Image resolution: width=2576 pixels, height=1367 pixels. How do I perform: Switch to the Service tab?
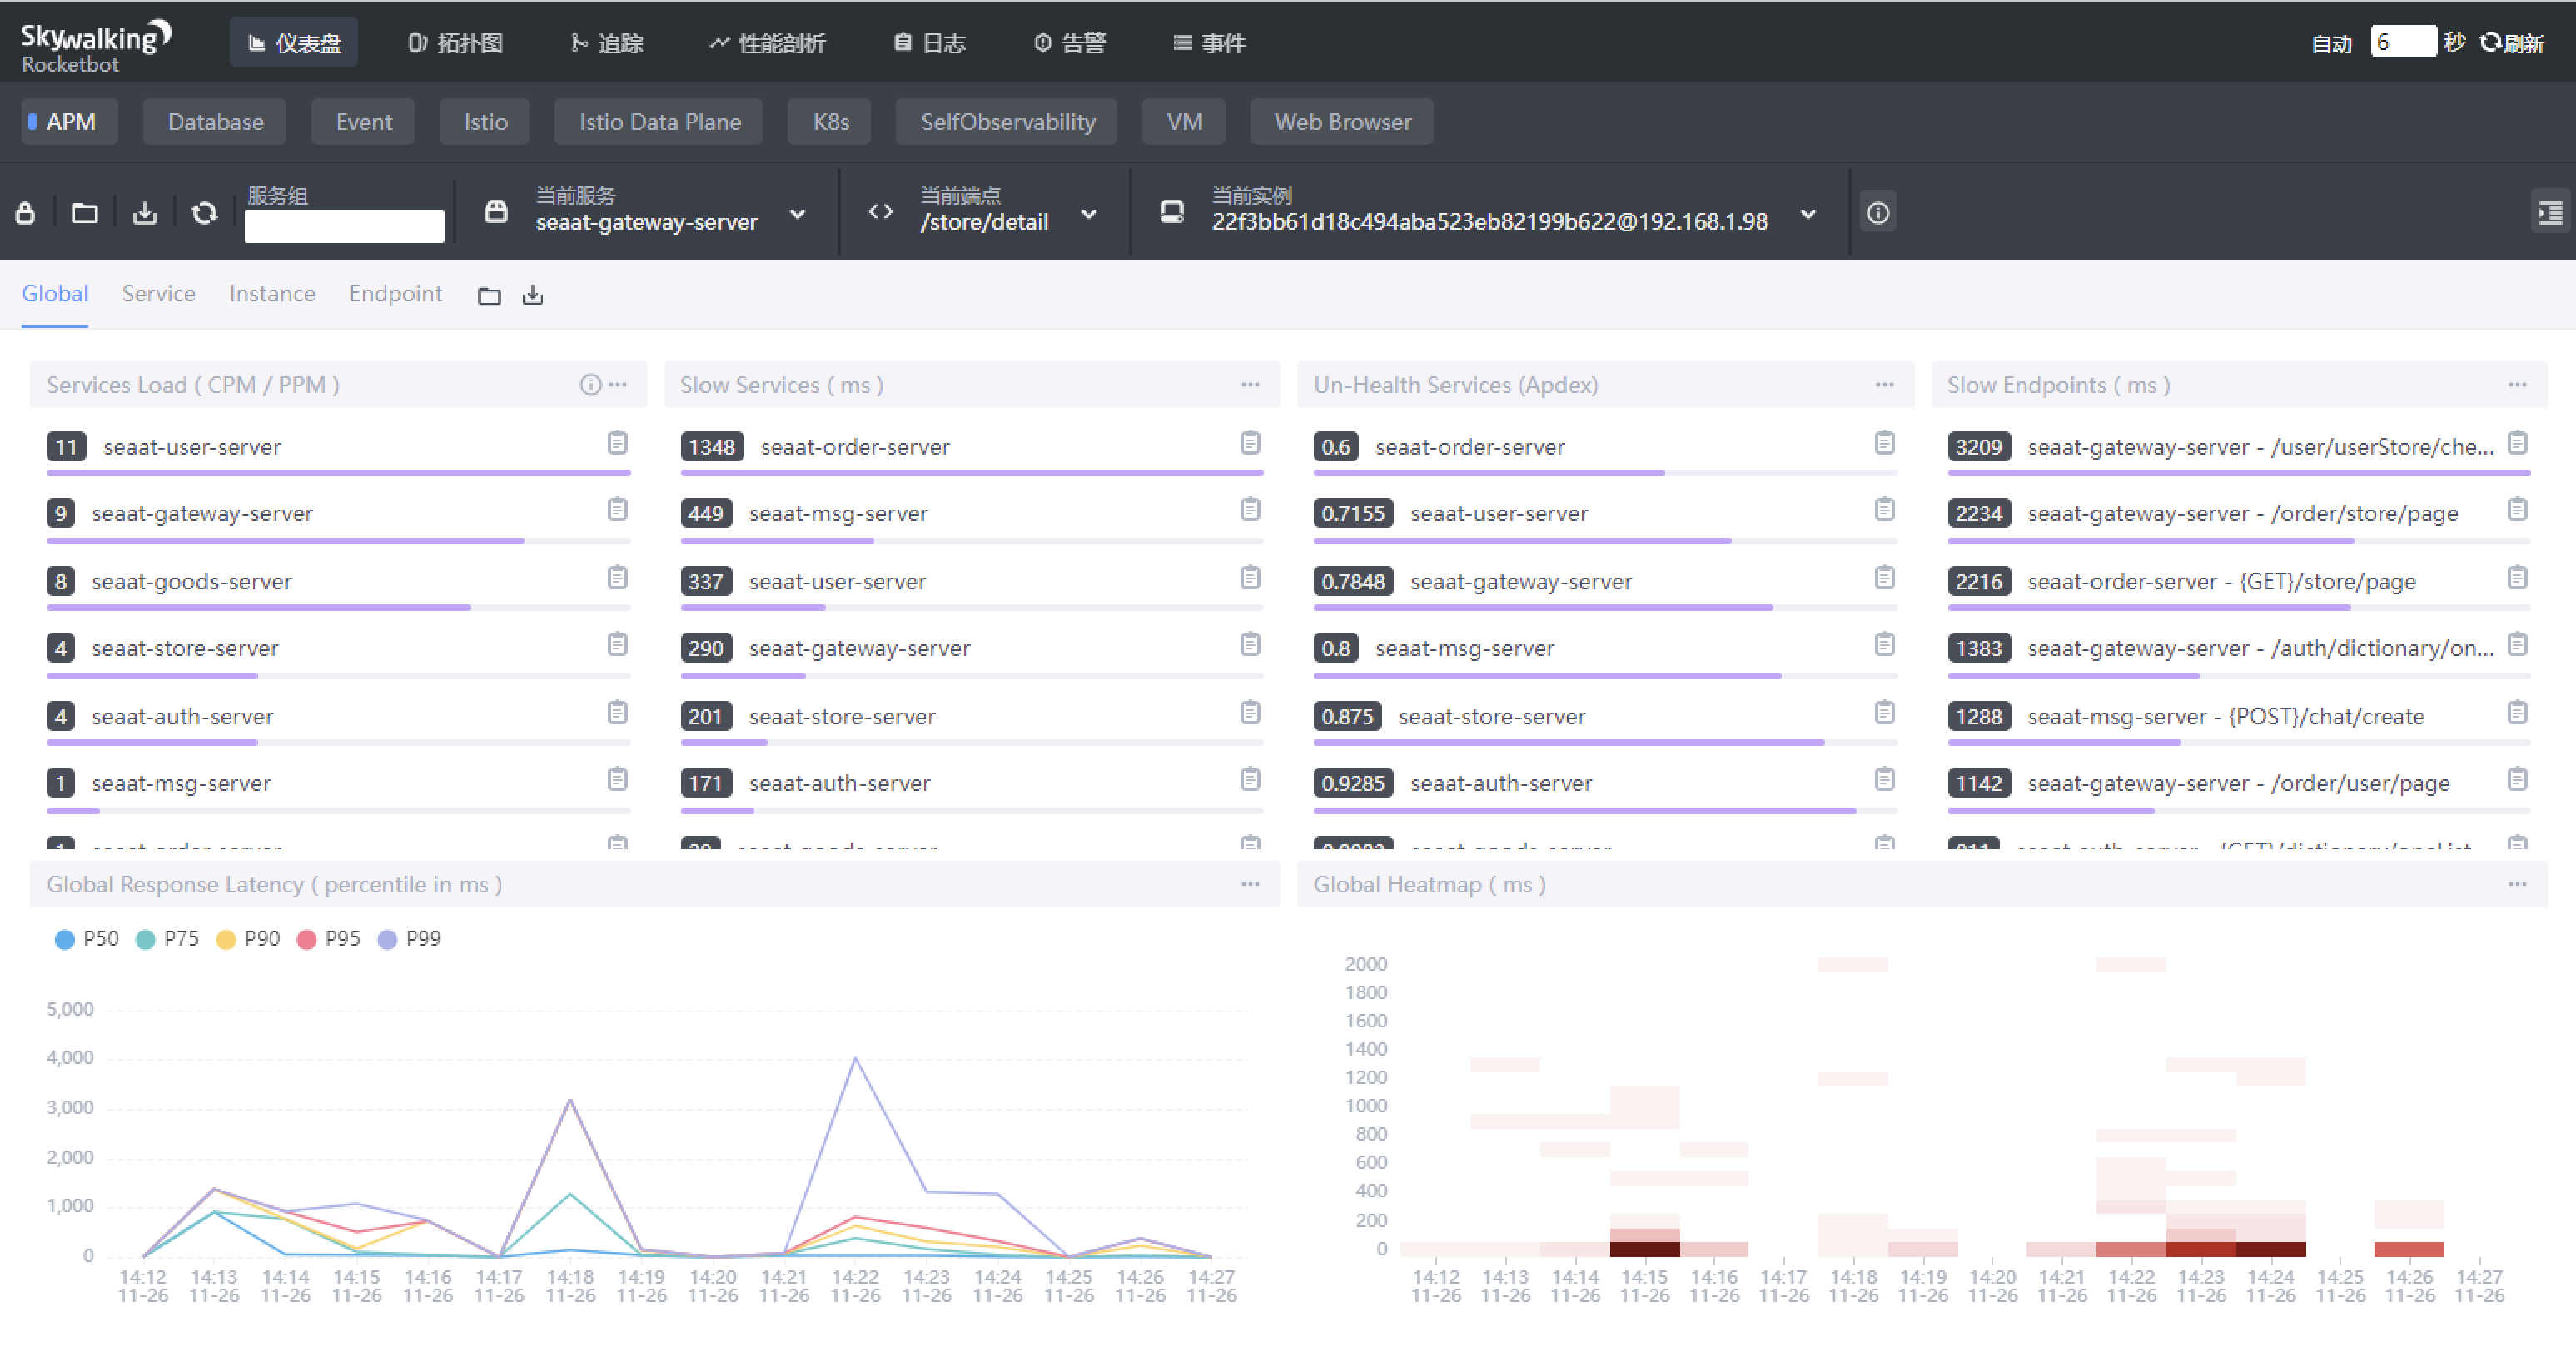(158, 294)
